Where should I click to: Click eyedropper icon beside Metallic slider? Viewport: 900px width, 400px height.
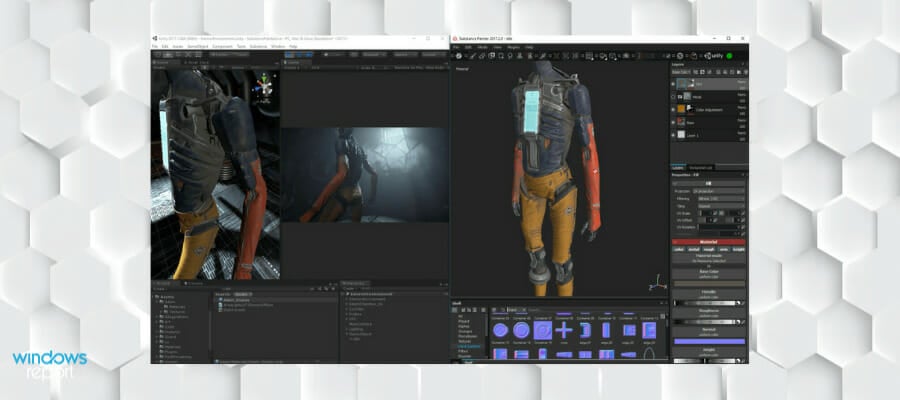743,303
